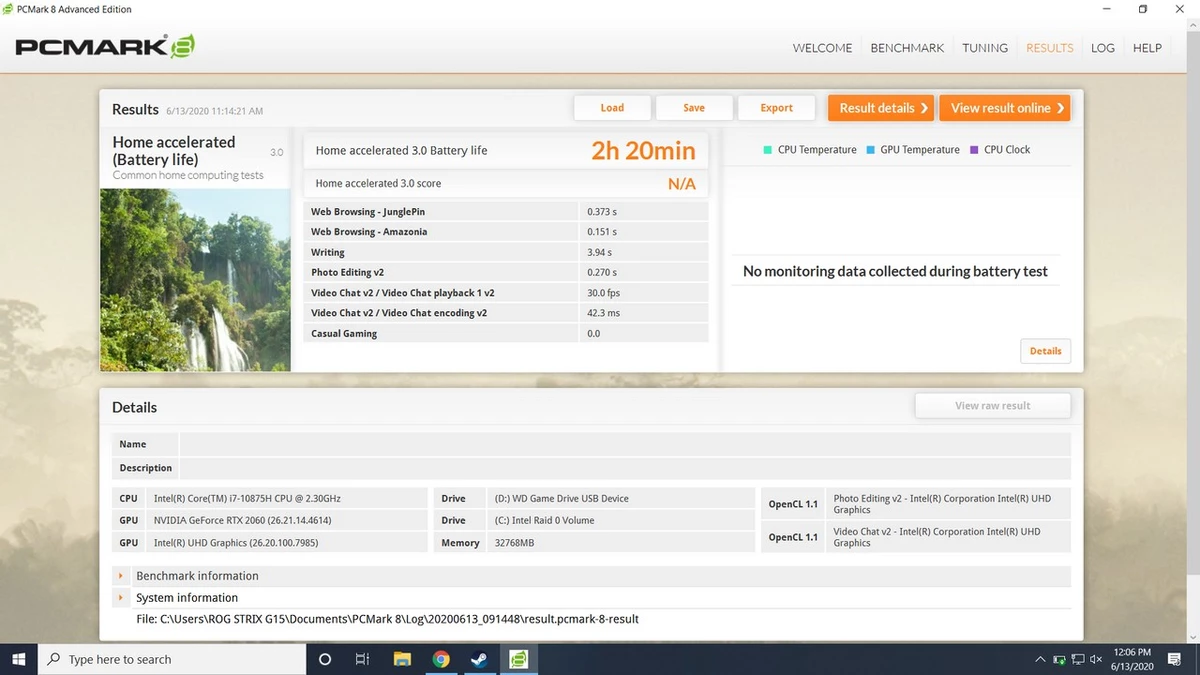Open Task View from the taskbar
This screenshot has height=675, width=1200.
[x=363, y=659]
